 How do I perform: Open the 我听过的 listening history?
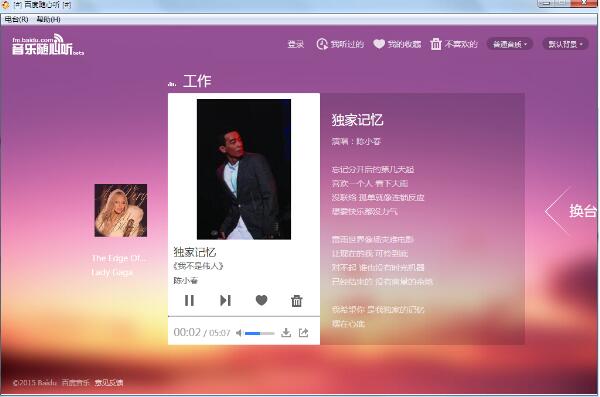pyautogui.click(x=340, y=44)
